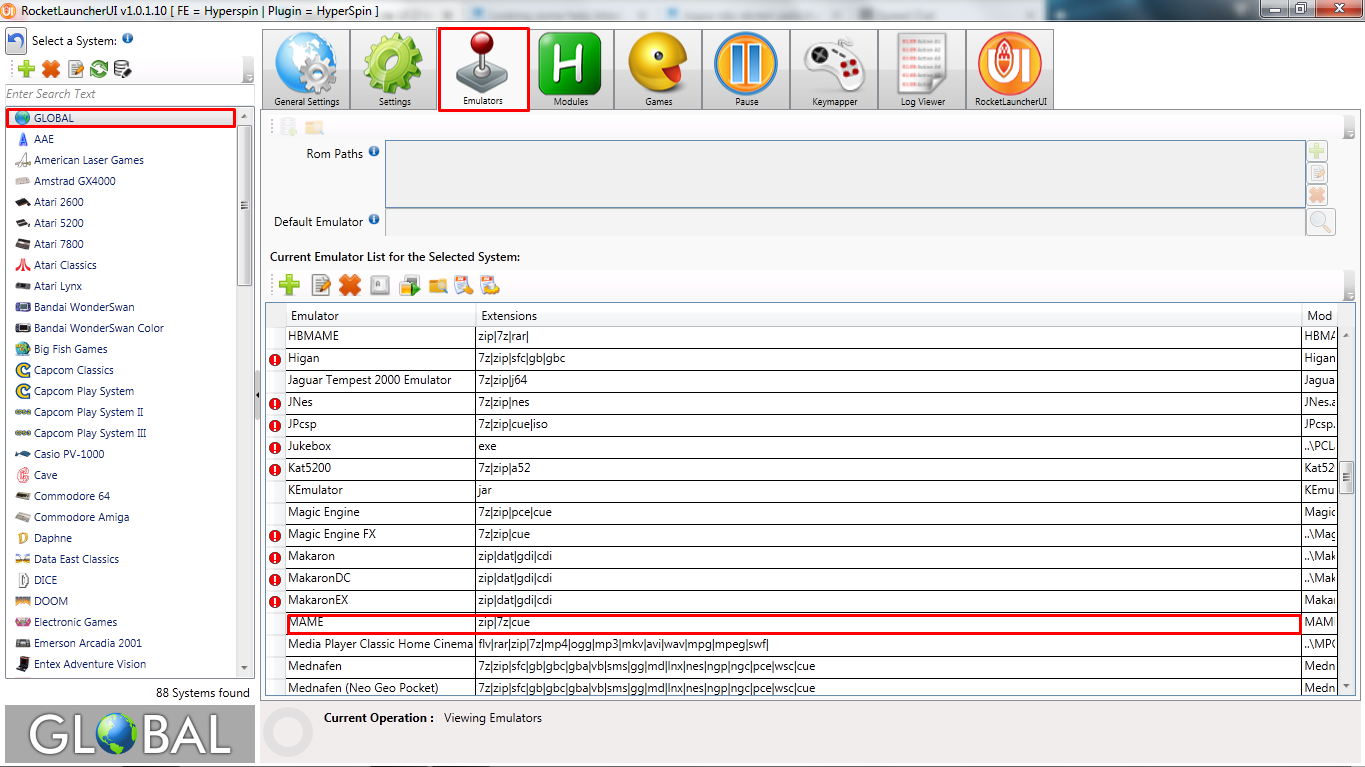Click the systems list vertical scrollbar thumb
Screen dimensions: 1365x767
pyautogui.click(x=245, y=205)
